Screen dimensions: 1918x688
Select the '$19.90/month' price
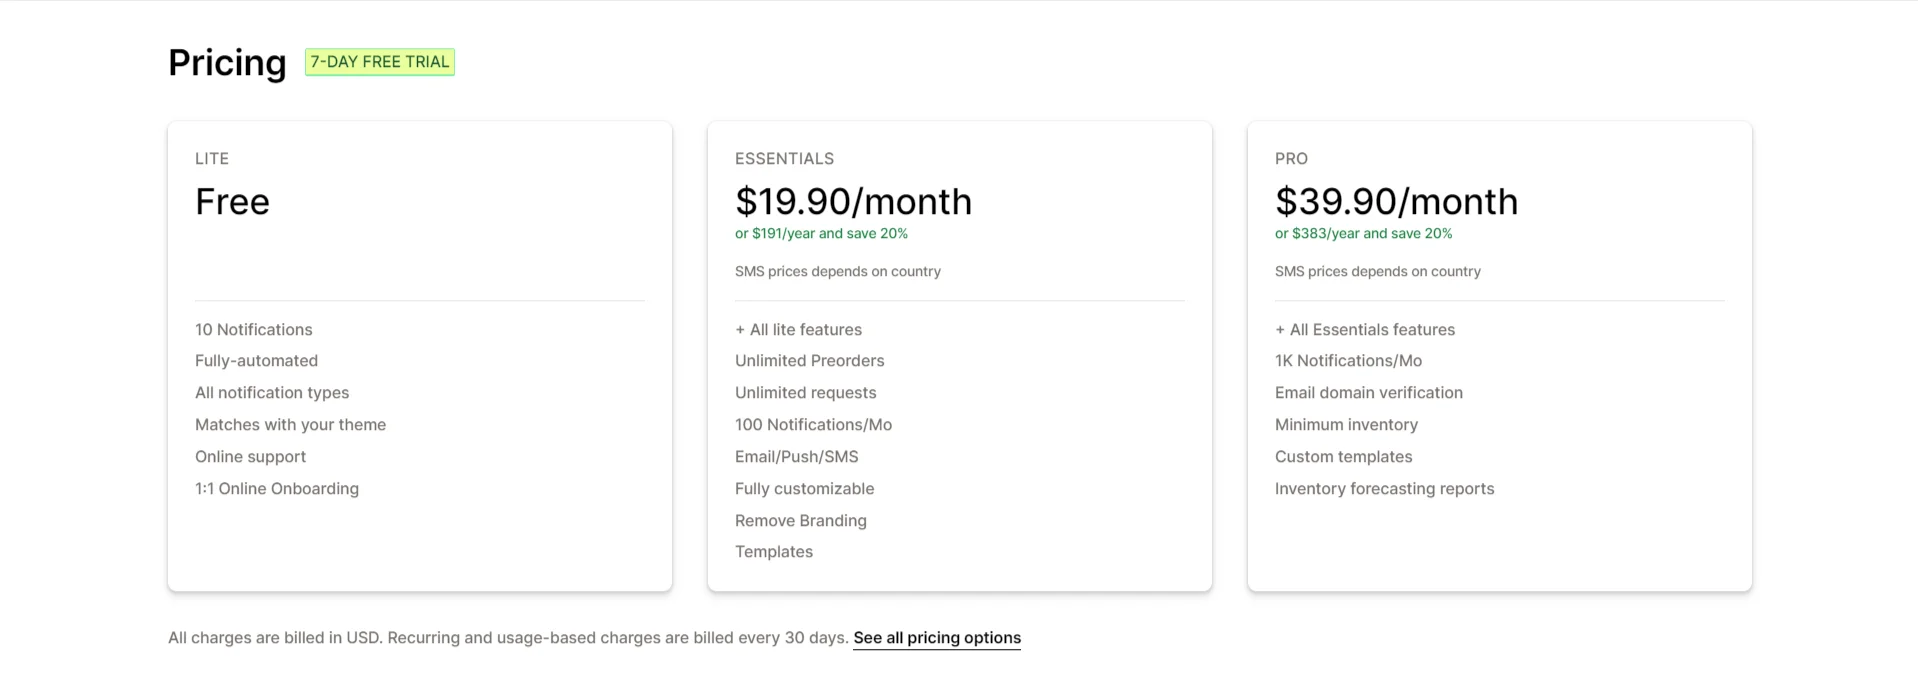point(853,202)
